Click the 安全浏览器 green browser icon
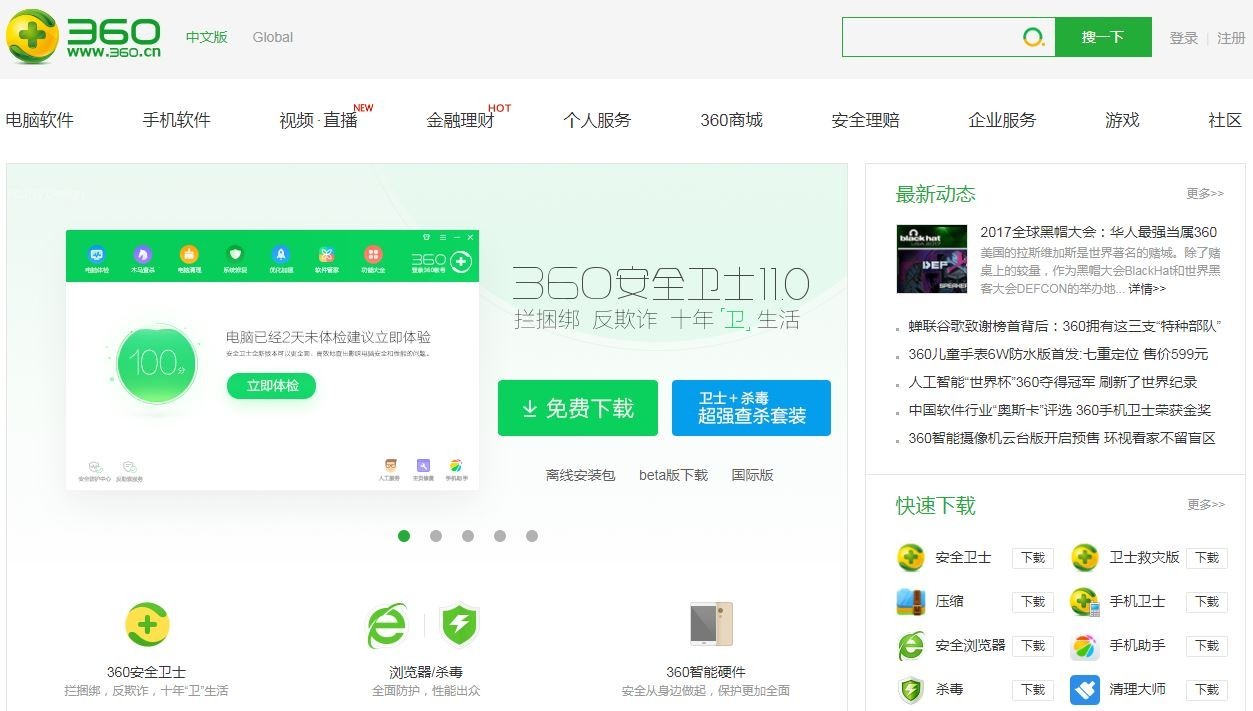The image size is (1253, 711). coord(910,646)
